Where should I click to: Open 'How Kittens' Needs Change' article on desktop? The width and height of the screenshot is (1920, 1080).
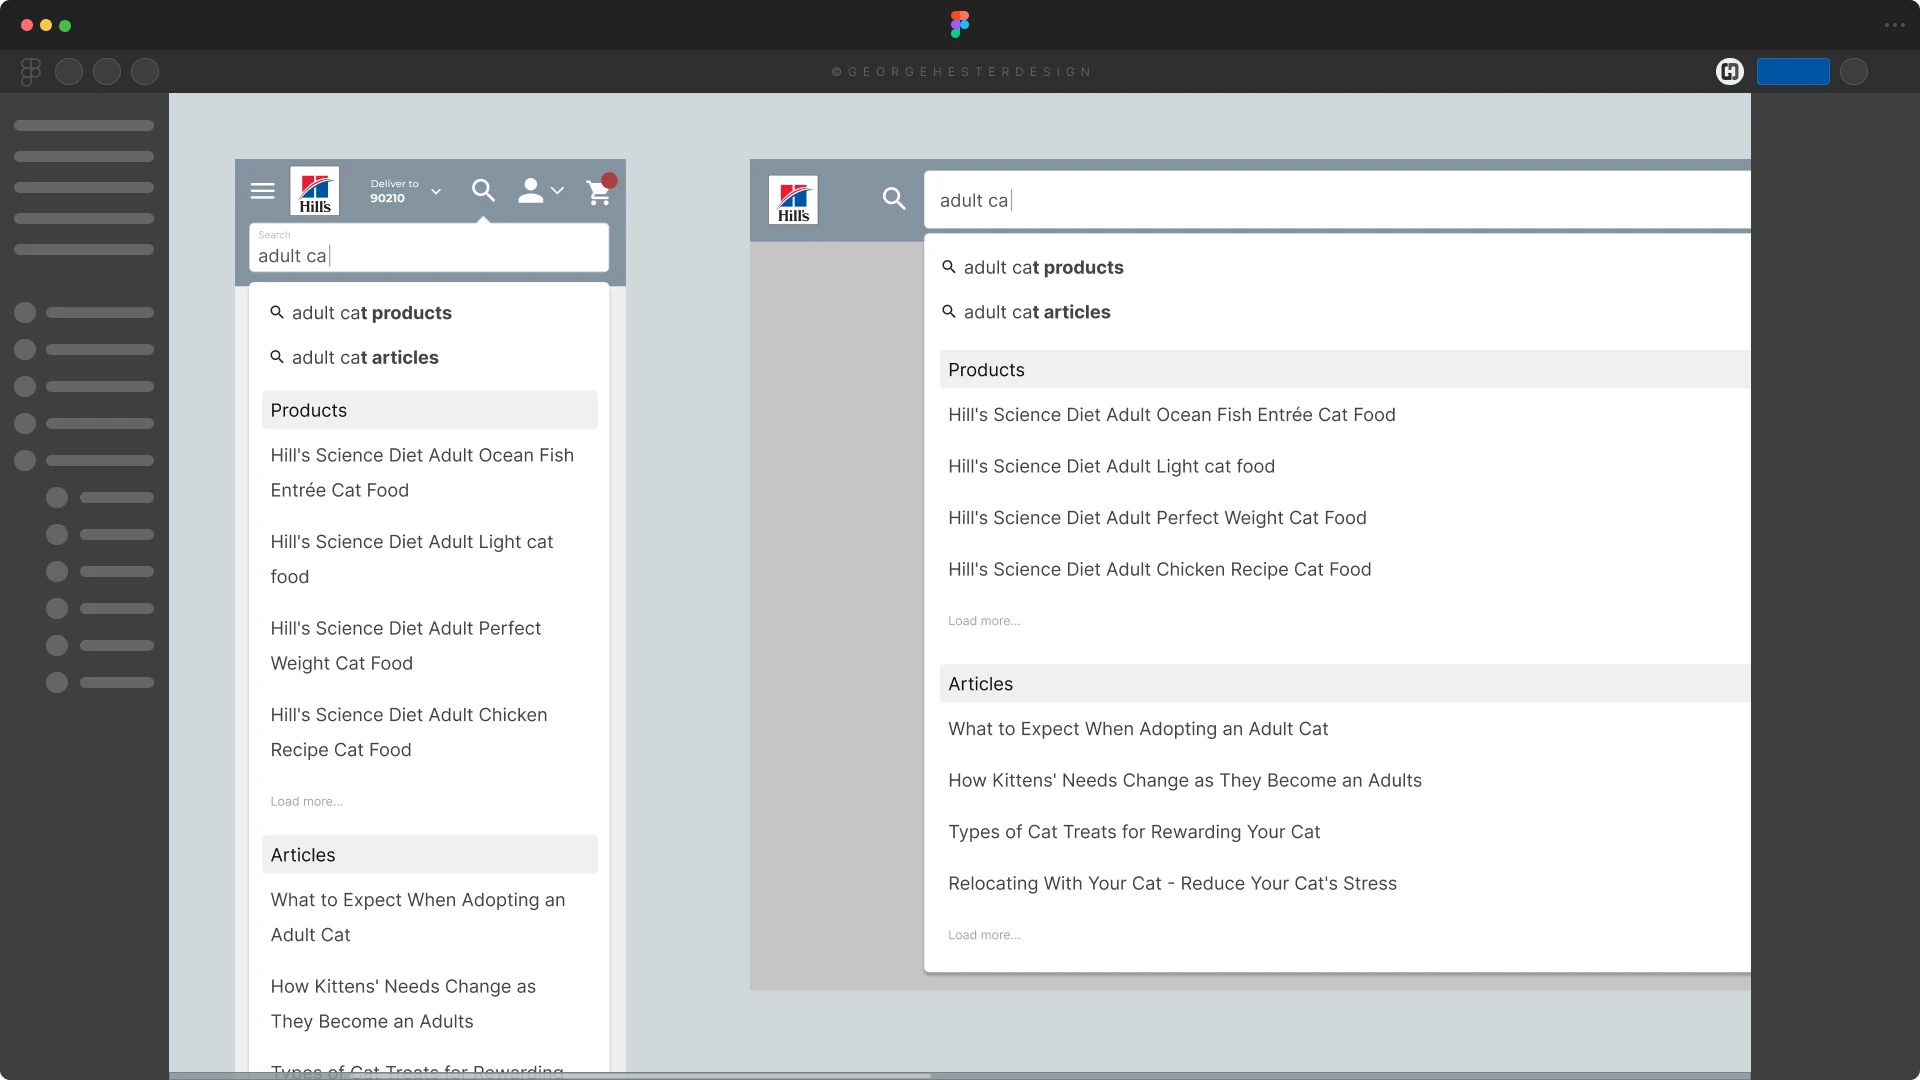coord(1185,781)
